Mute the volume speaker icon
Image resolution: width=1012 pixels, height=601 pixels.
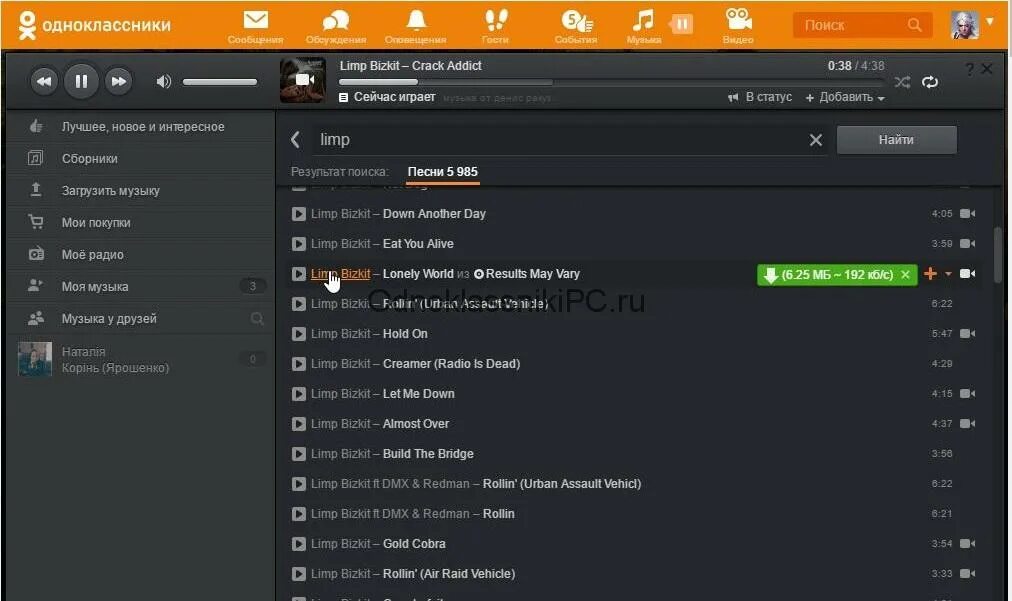163,81
